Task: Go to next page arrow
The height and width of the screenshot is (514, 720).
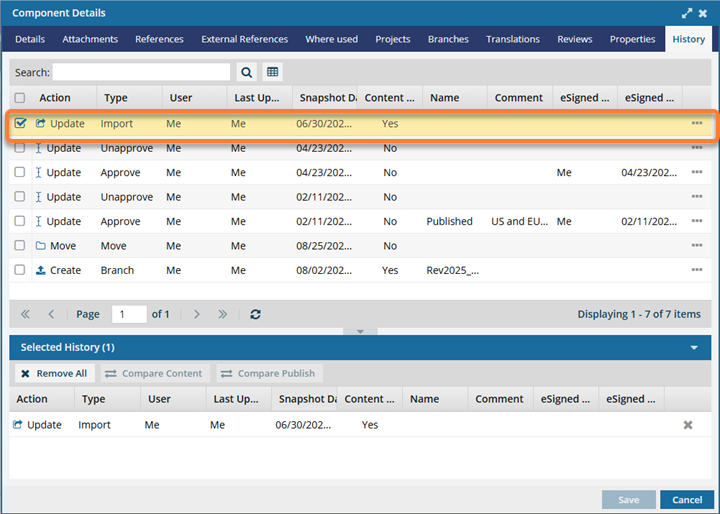Action: 197,314
